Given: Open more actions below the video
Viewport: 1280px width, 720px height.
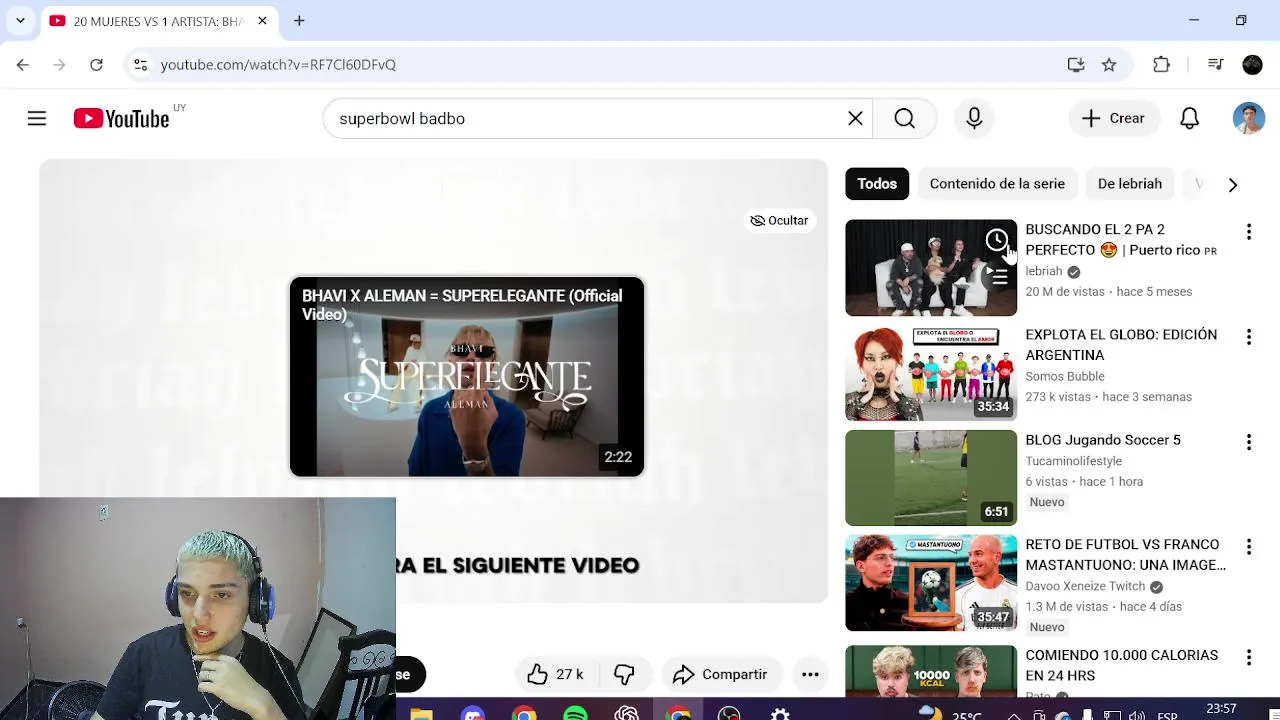Looking at the screenshot, I should click(810, 675).
